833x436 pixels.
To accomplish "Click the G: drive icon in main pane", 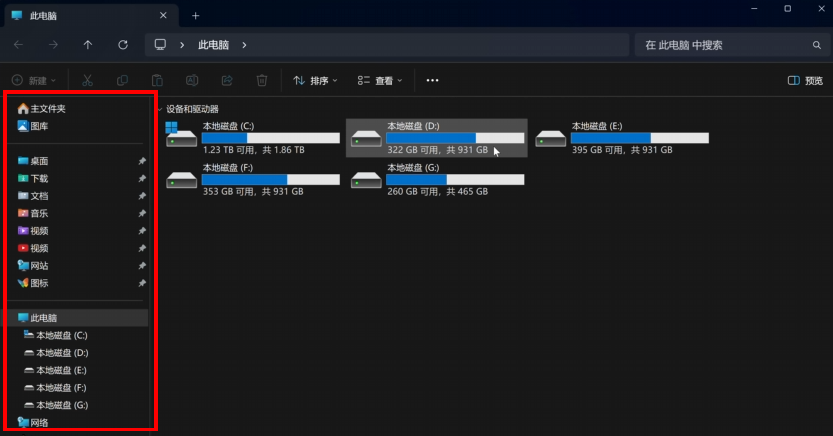I will (x=366, y=179).
